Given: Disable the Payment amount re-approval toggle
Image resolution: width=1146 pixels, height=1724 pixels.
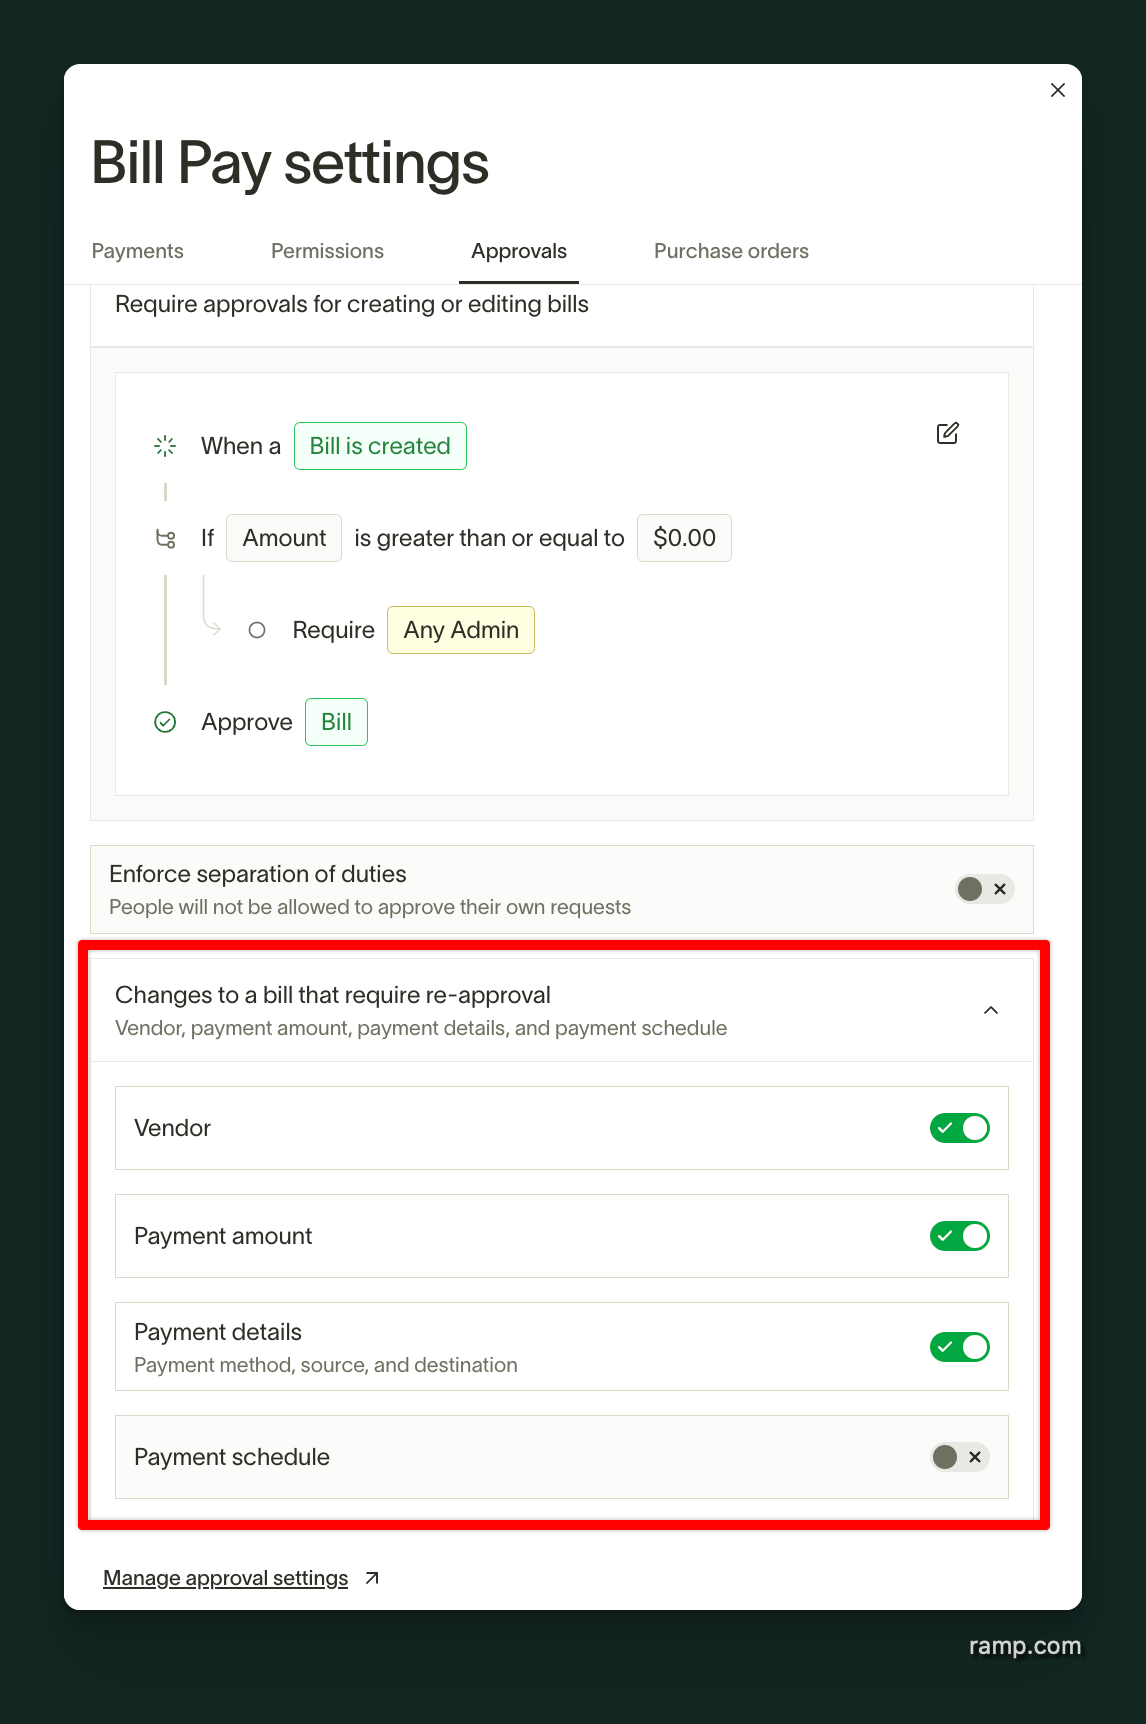Looking at the screenshot, I should point(959,1236).
